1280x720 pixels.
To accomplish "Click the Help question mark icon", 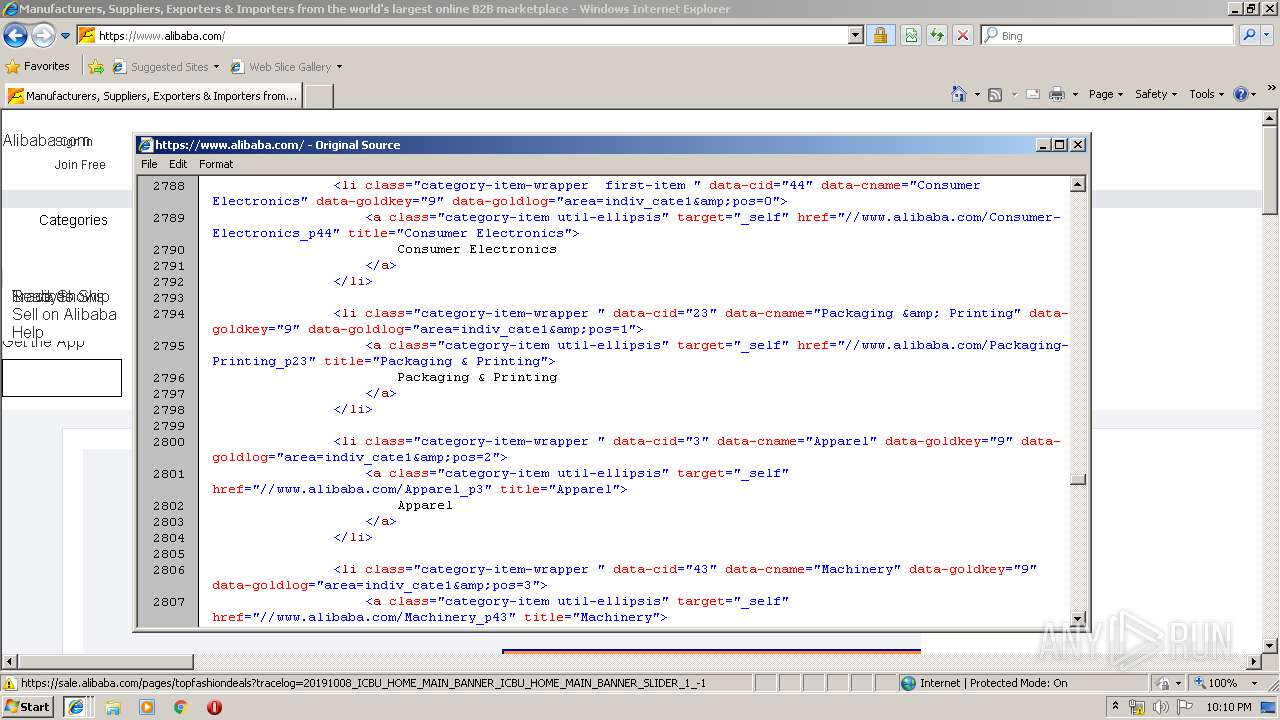I will point(1240,94).
